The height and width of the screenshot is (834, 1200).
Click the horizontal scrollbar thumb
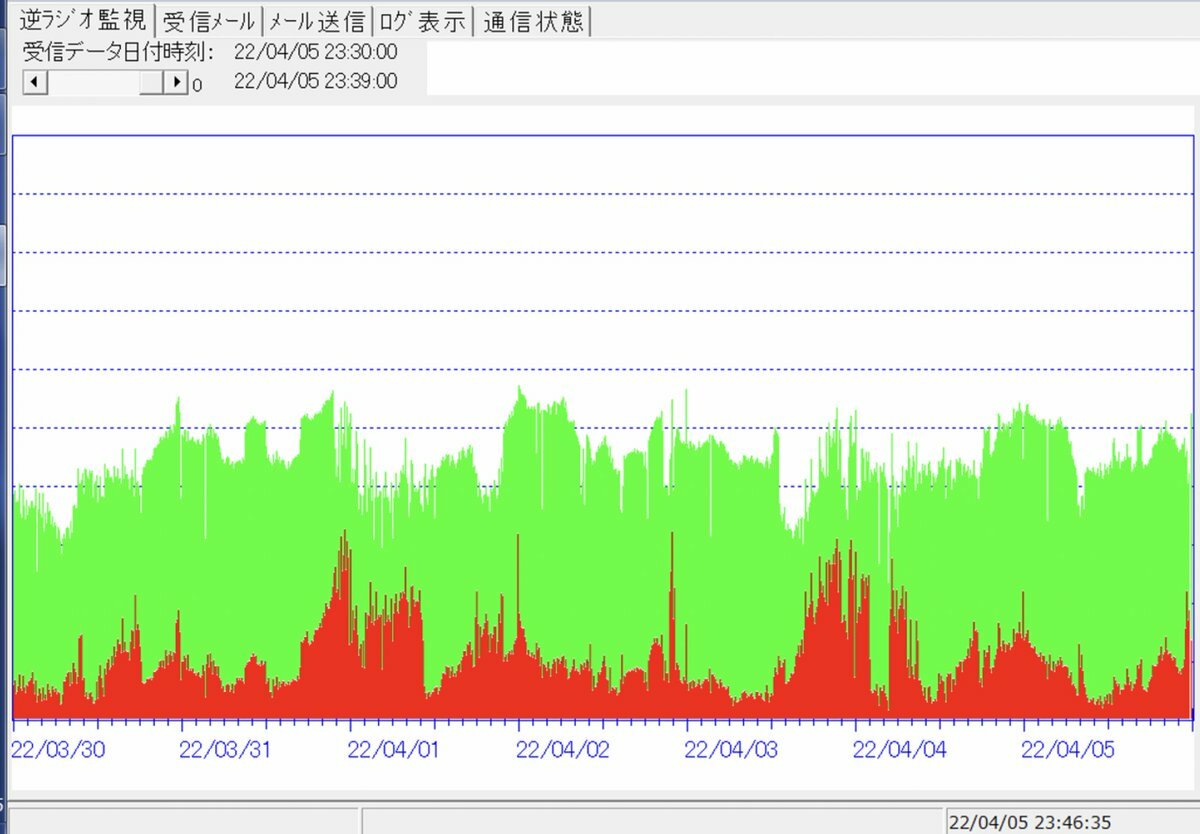click(151, 83)
